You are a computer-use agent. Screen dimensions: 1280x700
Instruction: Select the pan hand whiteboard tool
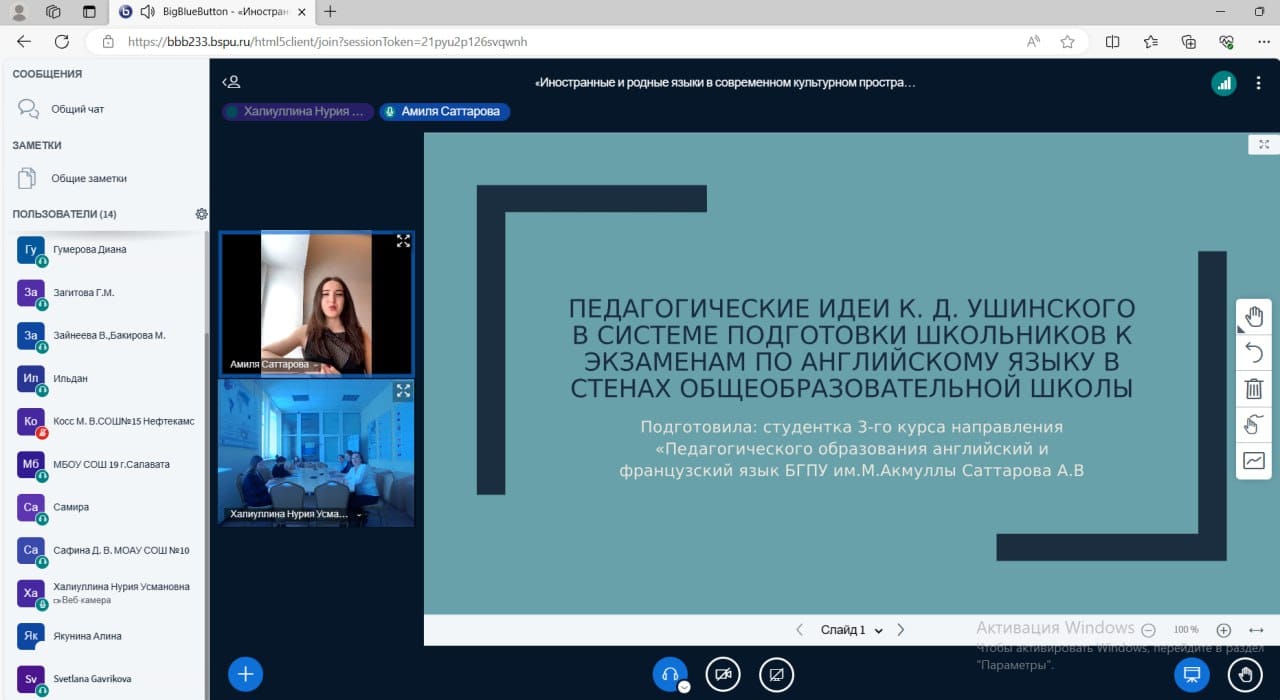pos(1253,318)
